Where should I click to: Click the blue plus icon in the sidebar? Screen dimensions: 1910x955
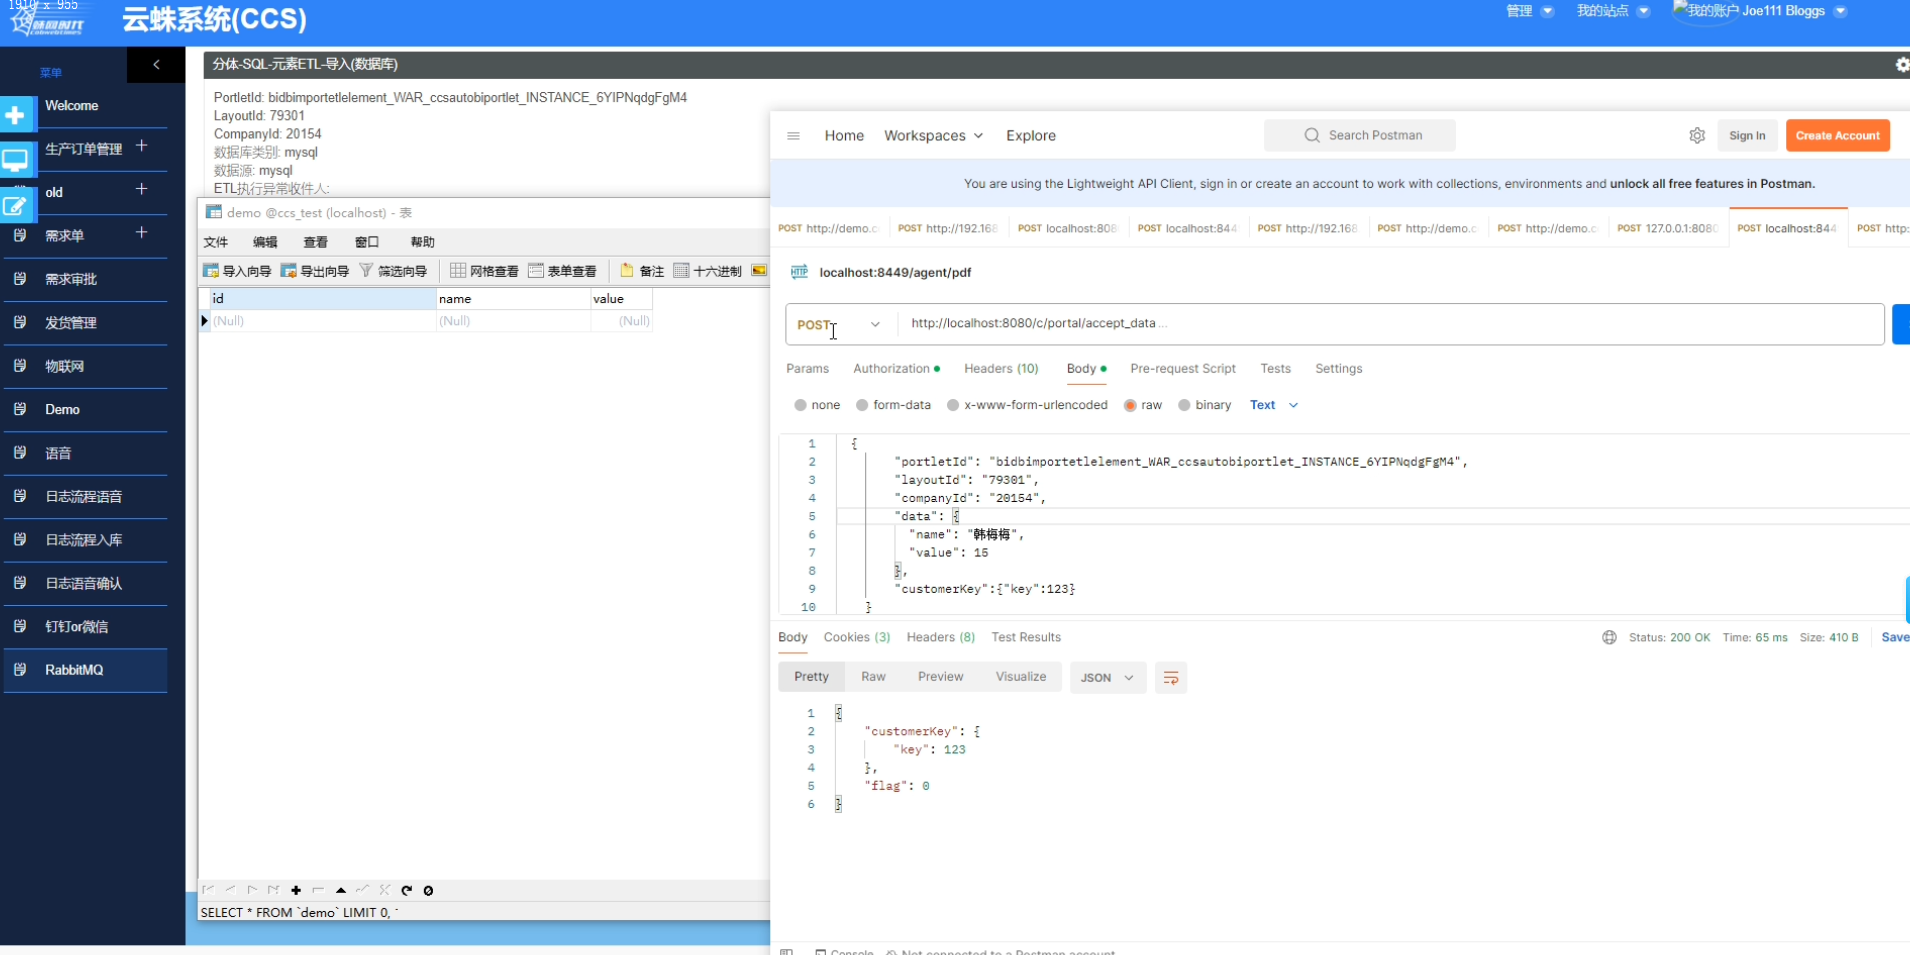click(x=15, y=116)
